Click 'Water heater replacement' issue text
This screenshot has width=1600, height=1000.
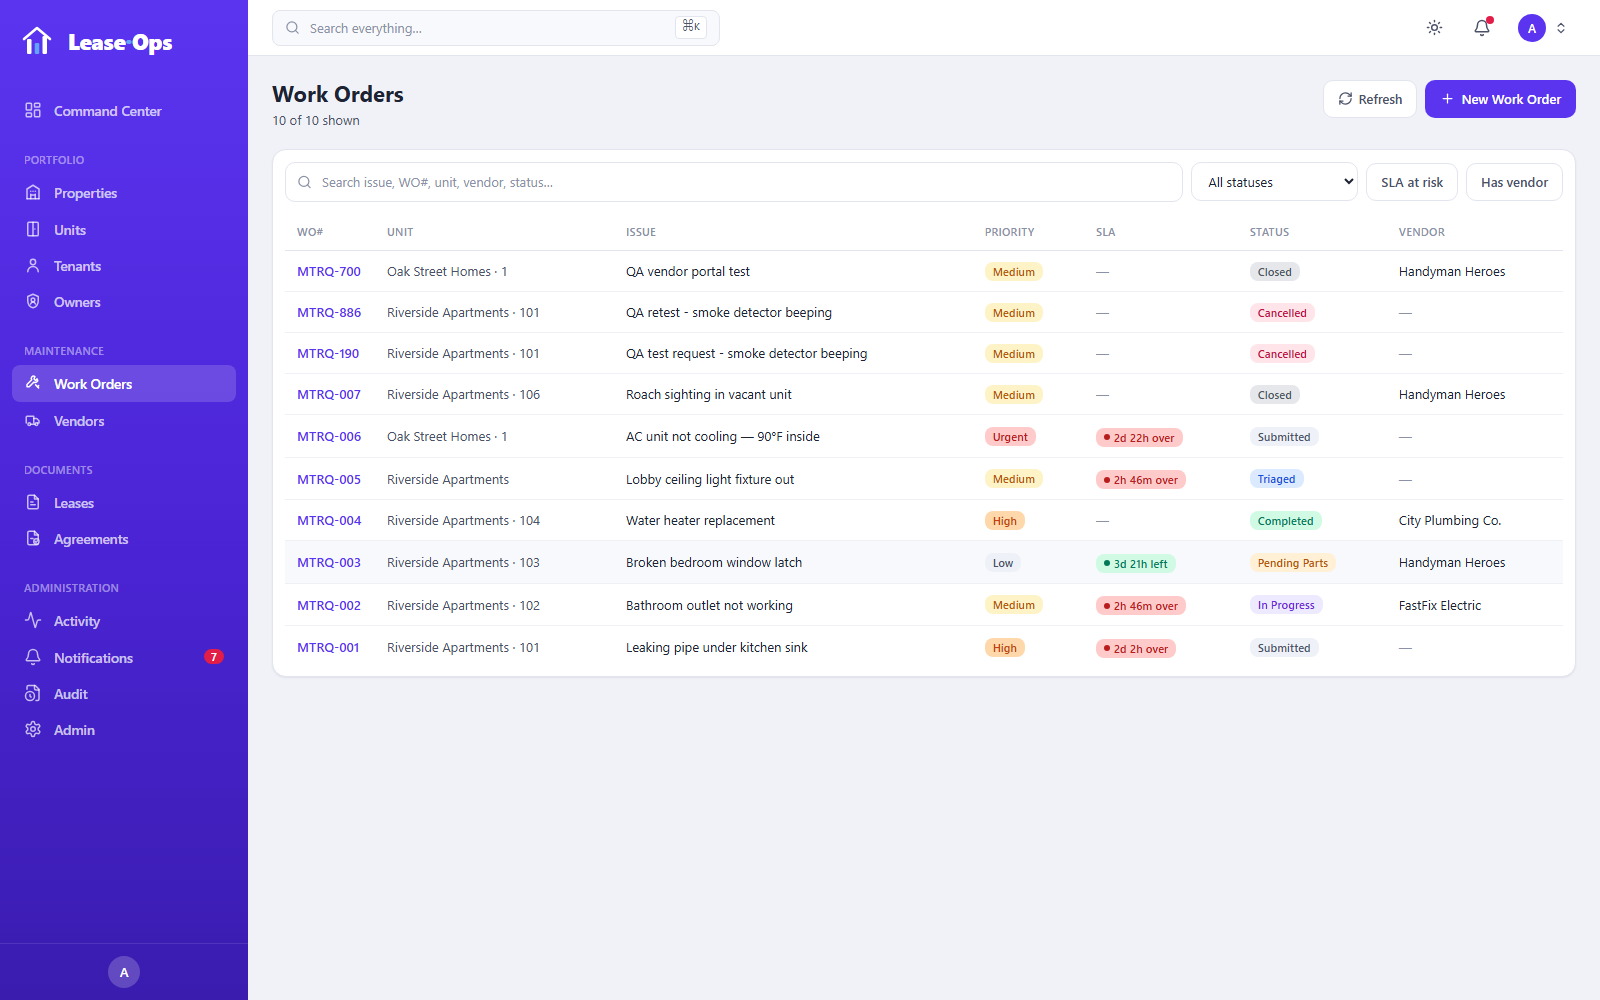point(700,520)
